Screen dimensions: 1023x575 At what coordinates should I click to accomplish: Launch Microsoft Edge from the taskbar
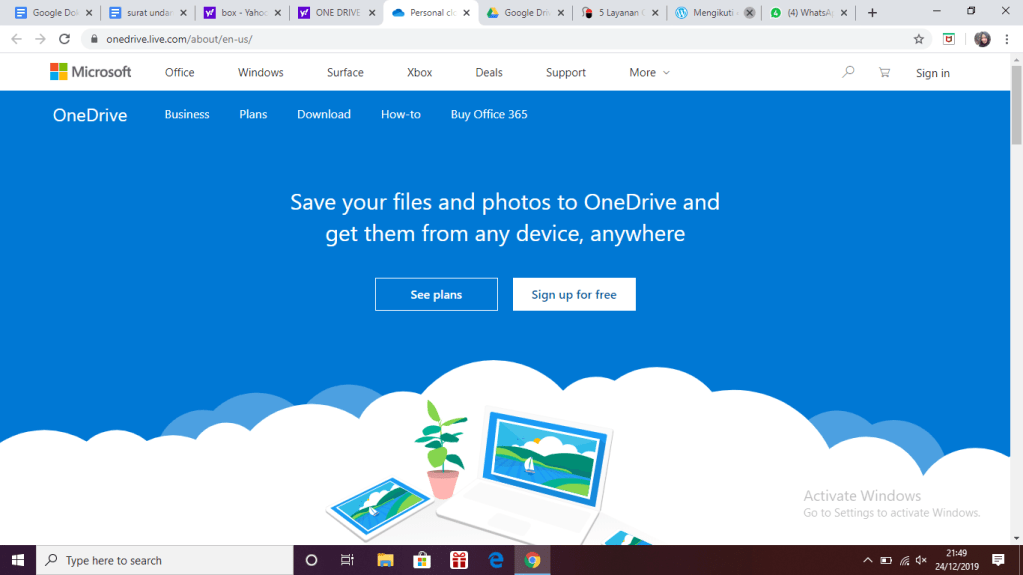495,560
